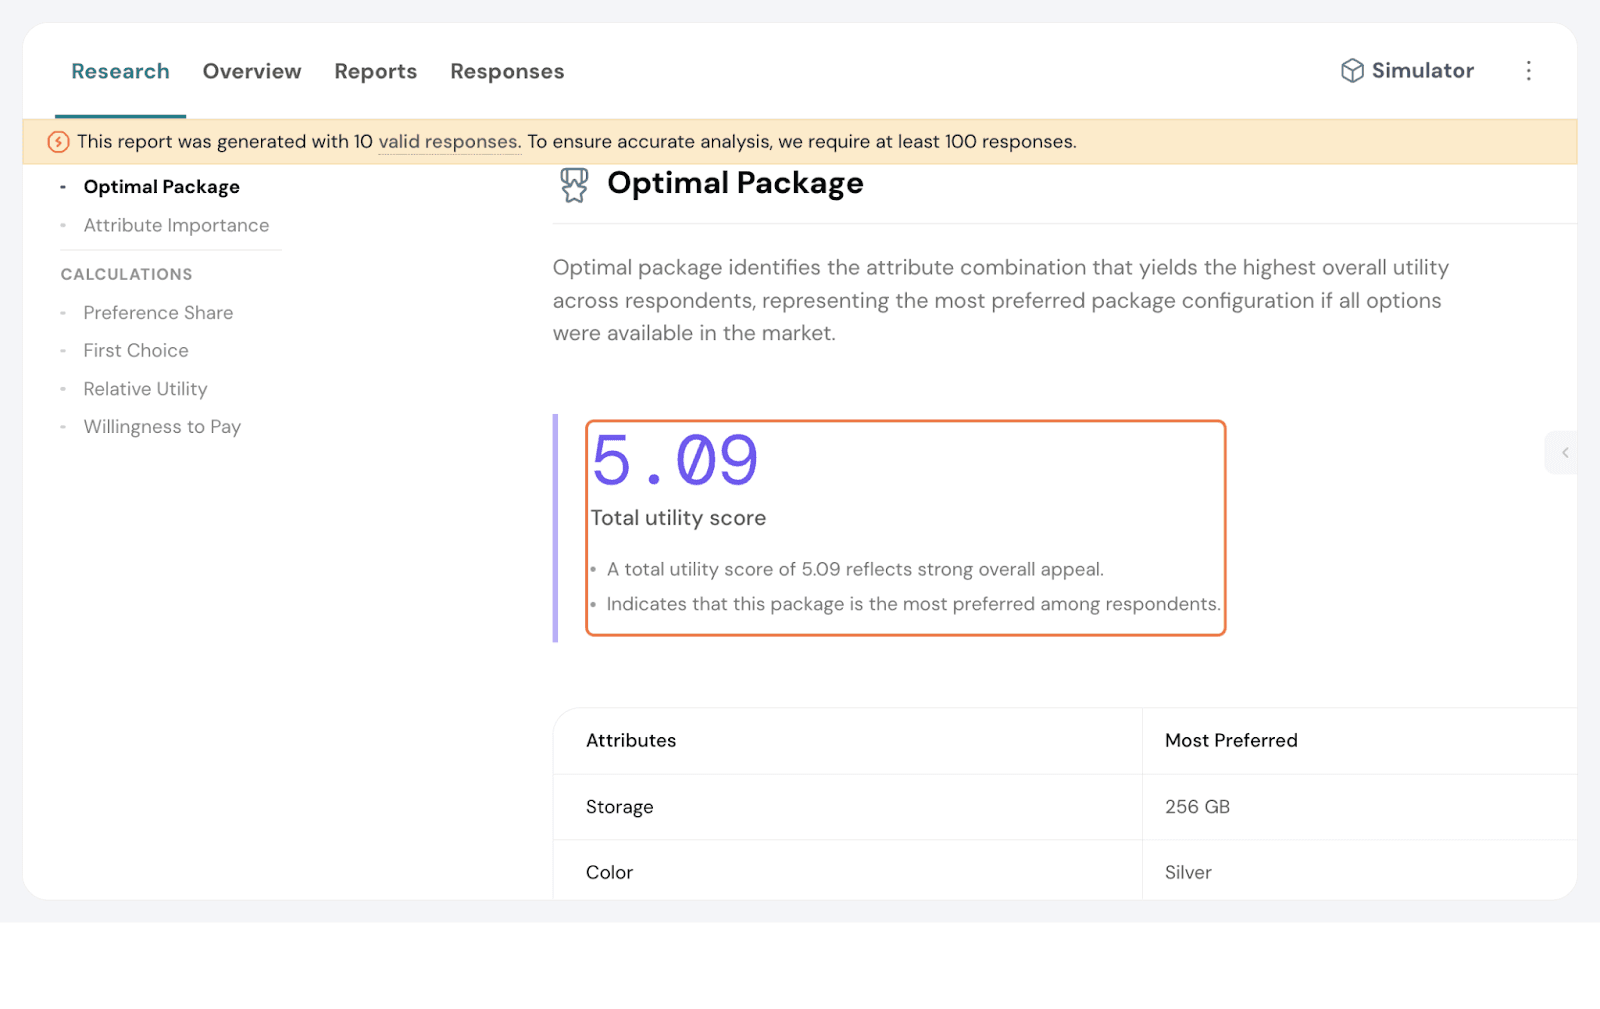
Task: Switch to the Research tab
Action: coord(120,72)
